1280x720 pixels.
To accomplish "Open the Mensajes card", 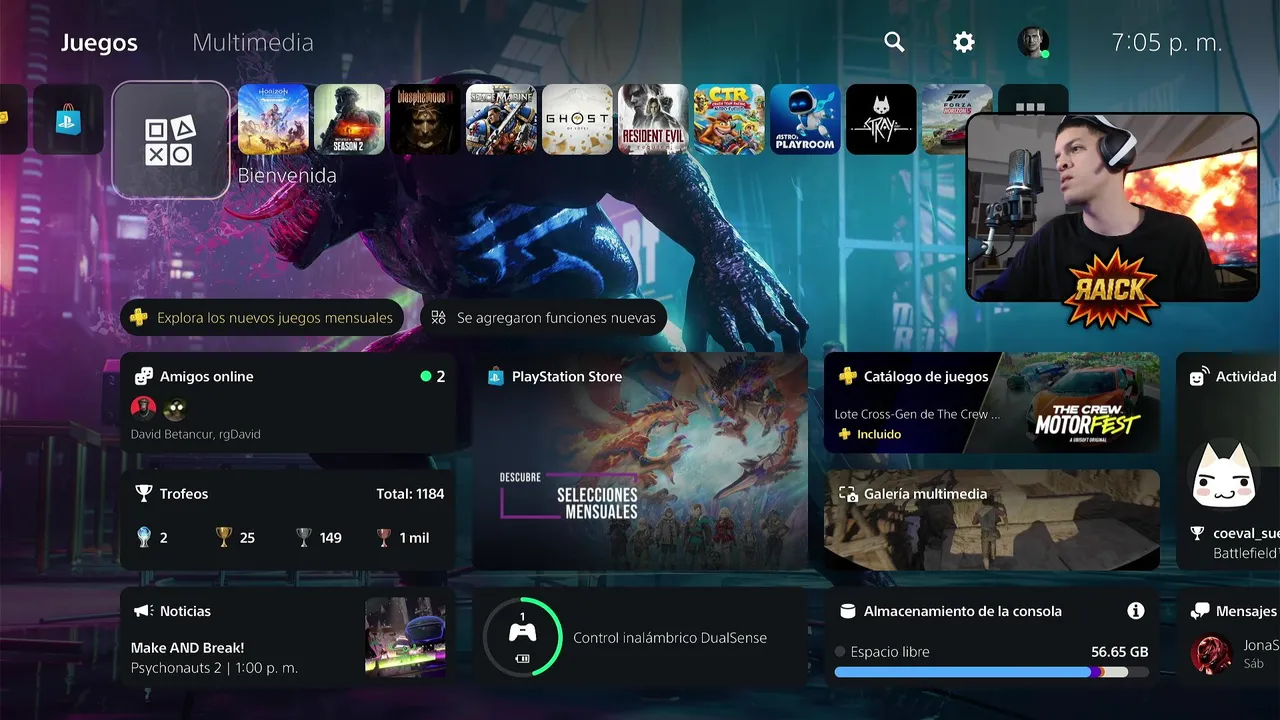I will pyautogui.click(x=1228, y=637).
